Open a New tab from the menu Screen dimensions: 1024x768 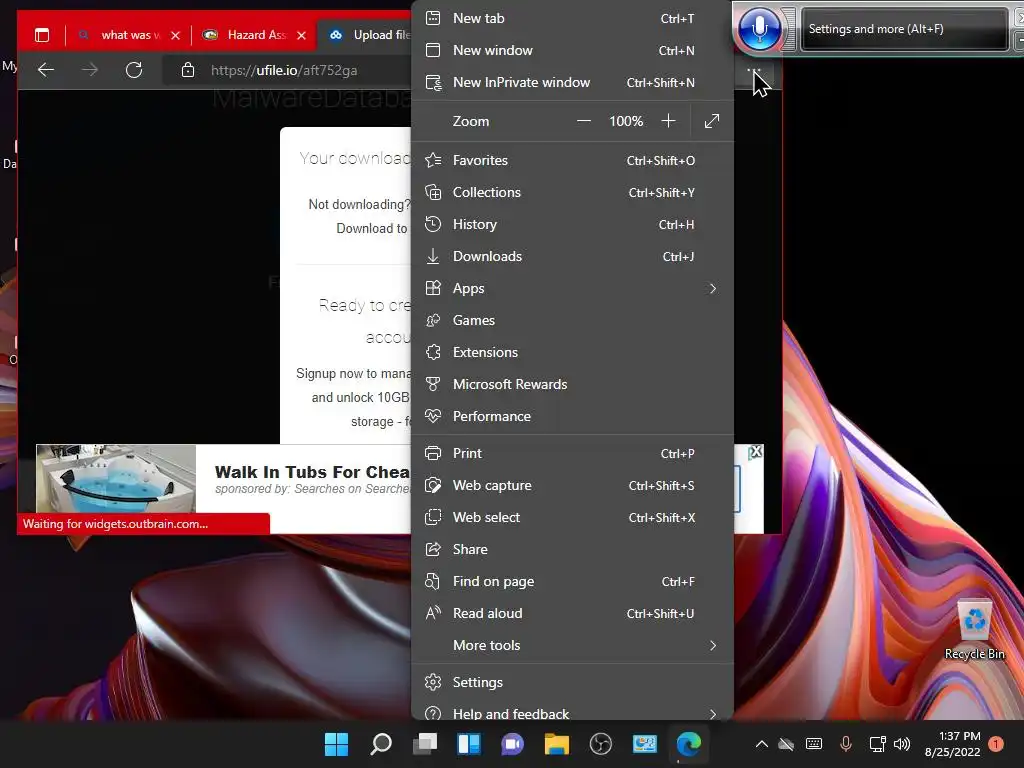(572, 18)
